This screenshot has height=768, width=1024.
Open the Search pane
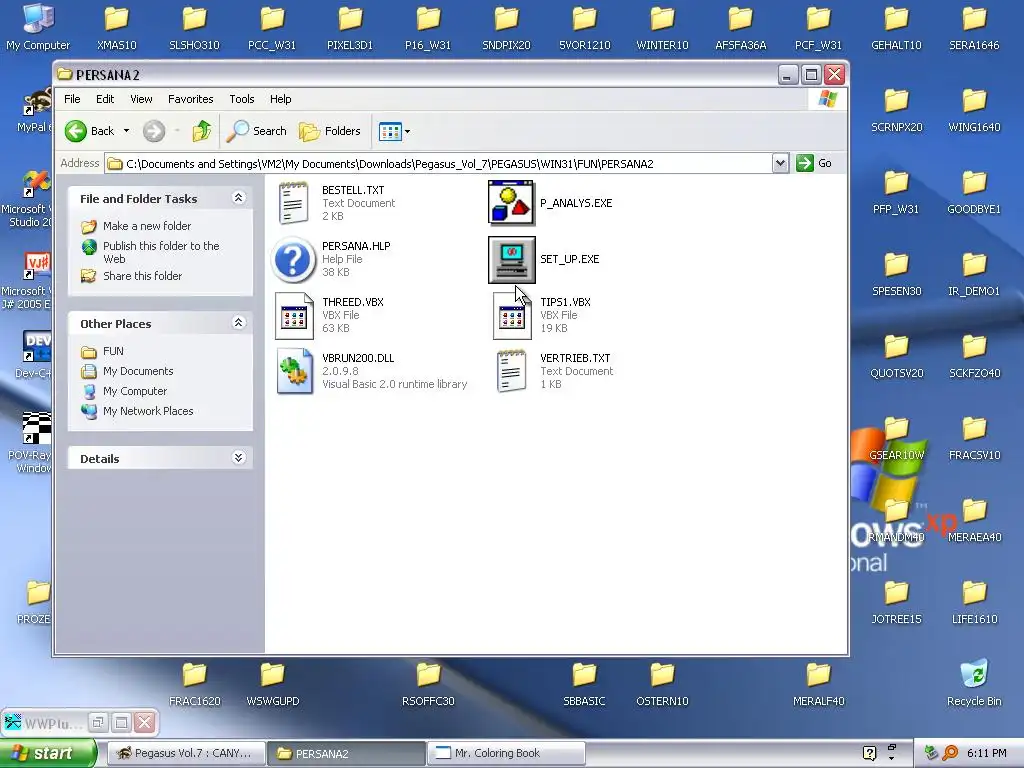pyautogui.click(x=257, y=131)
